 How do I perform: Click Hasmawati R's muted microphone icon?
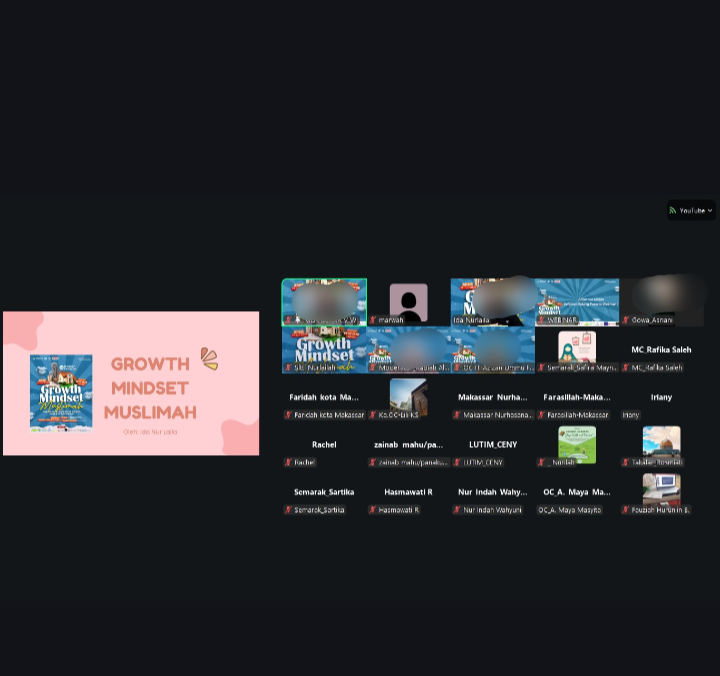373,509
